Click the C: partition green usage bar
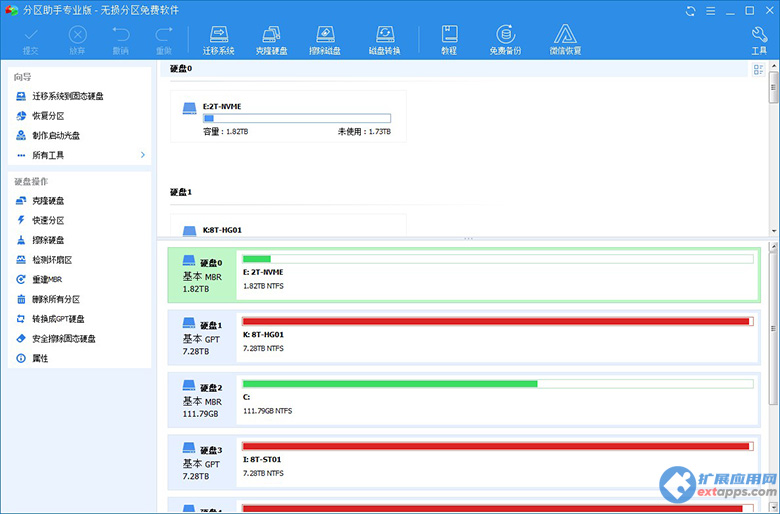The width and height of the screenshot is (780, 514). click(x=498, y=384)
